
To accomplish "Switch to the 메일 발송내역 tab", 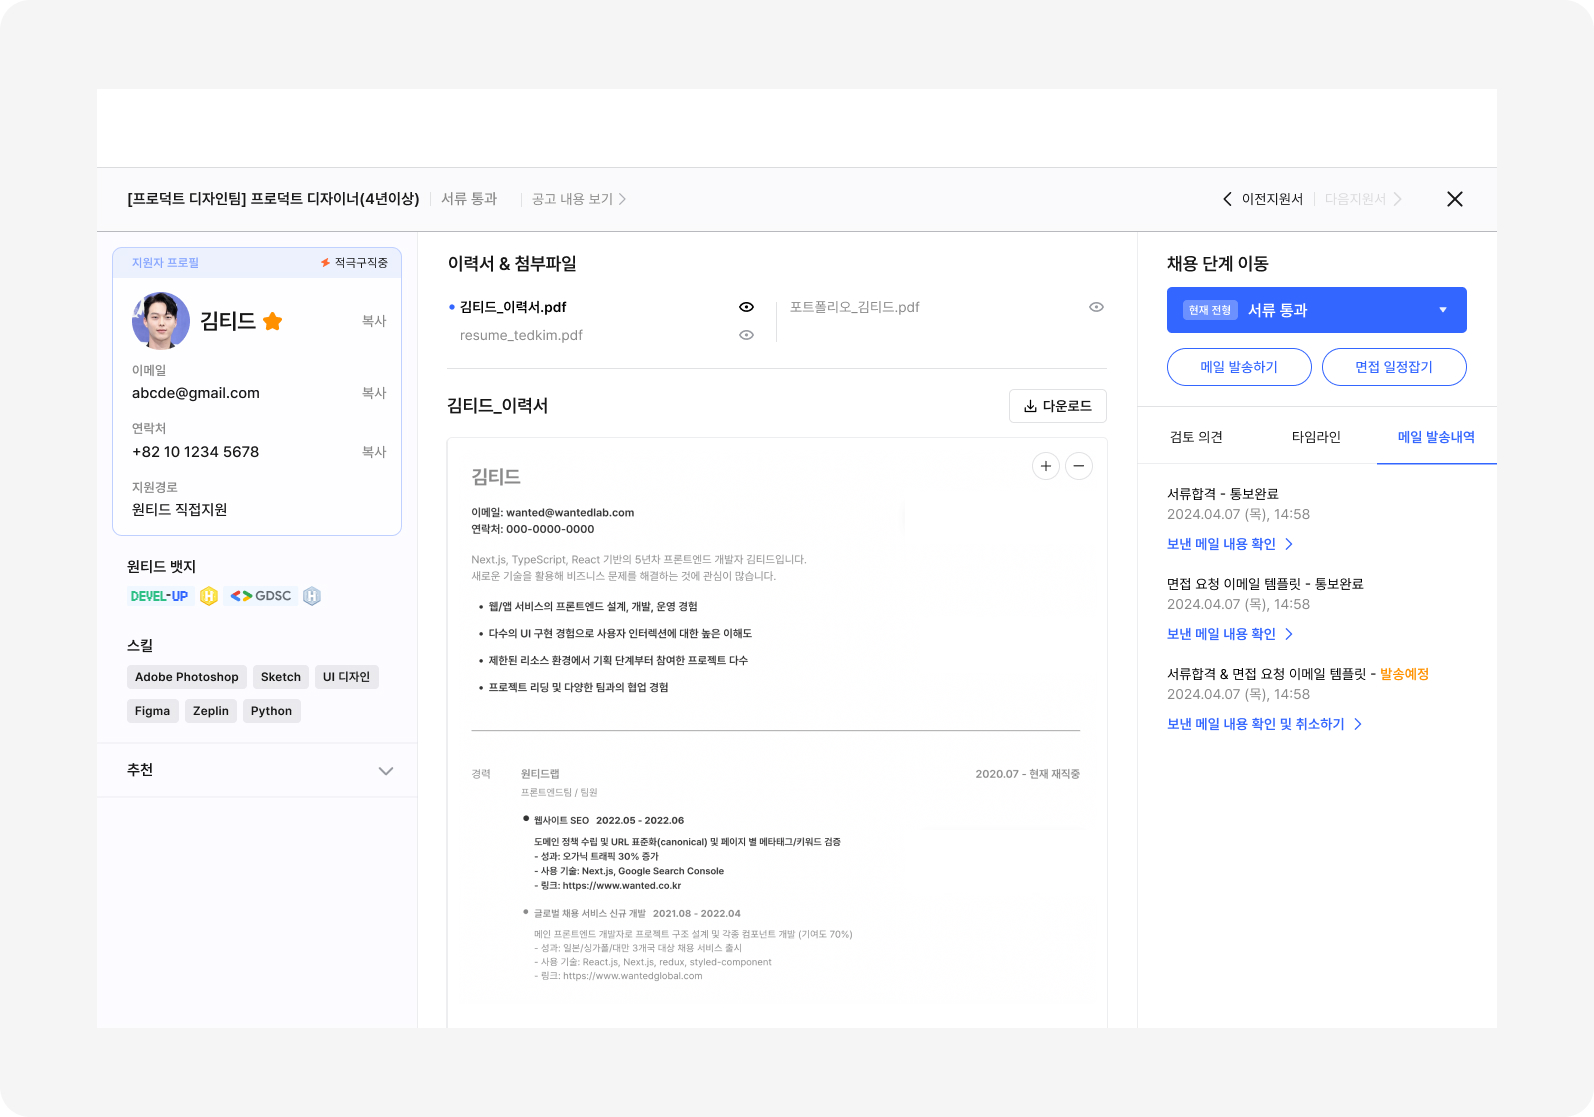I will point(1436,437).
